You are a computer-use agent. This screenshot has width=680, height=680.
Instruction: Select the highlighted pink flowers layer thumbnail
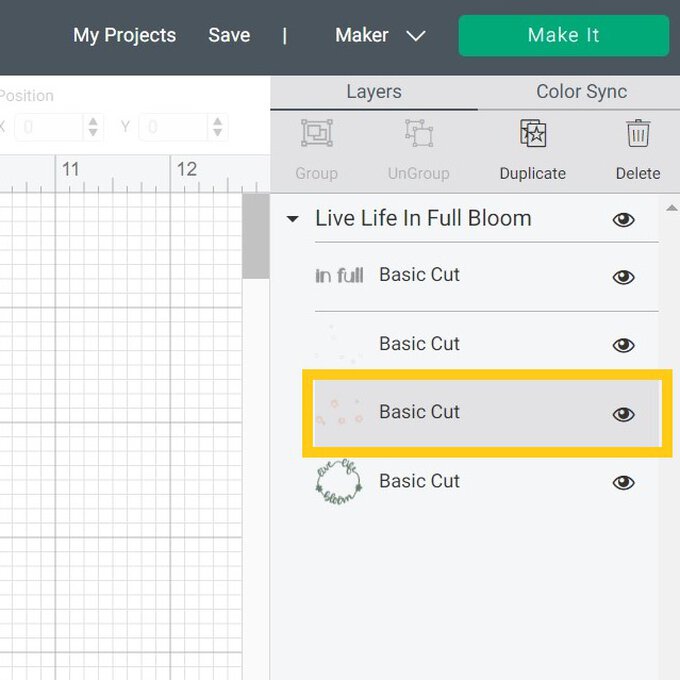click(x=339, y=413)
